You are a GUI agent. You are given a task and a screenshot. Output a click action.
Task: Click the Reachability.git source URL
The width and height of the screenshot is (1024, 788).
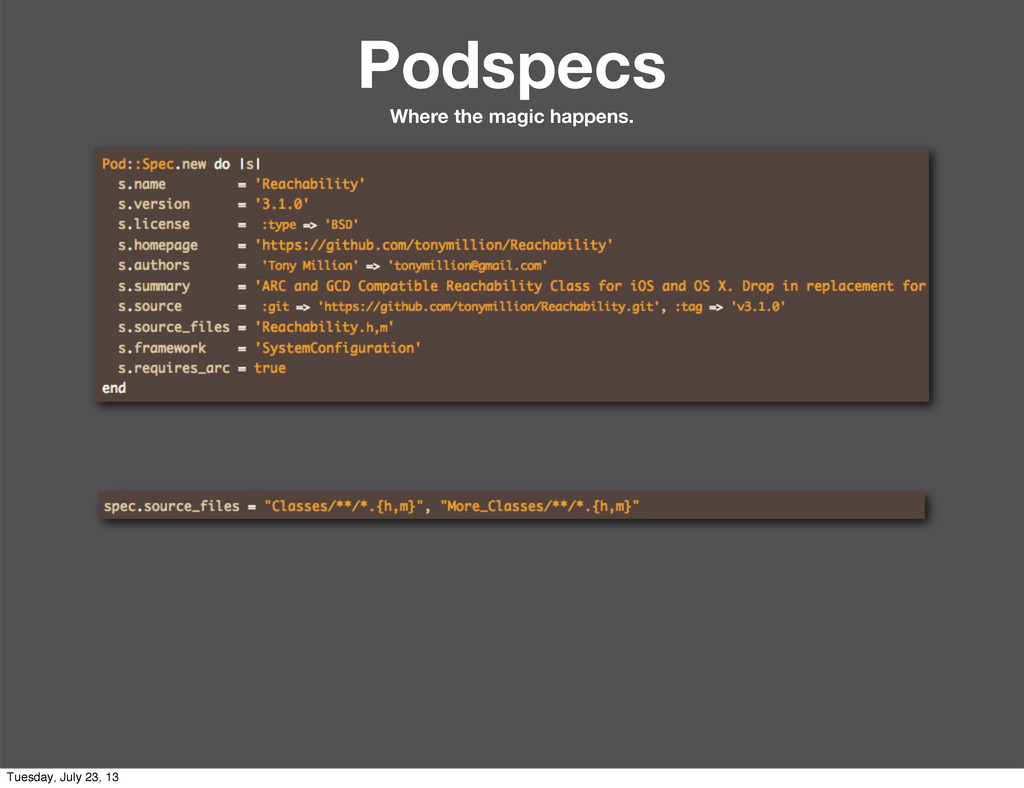pos(488,307)
